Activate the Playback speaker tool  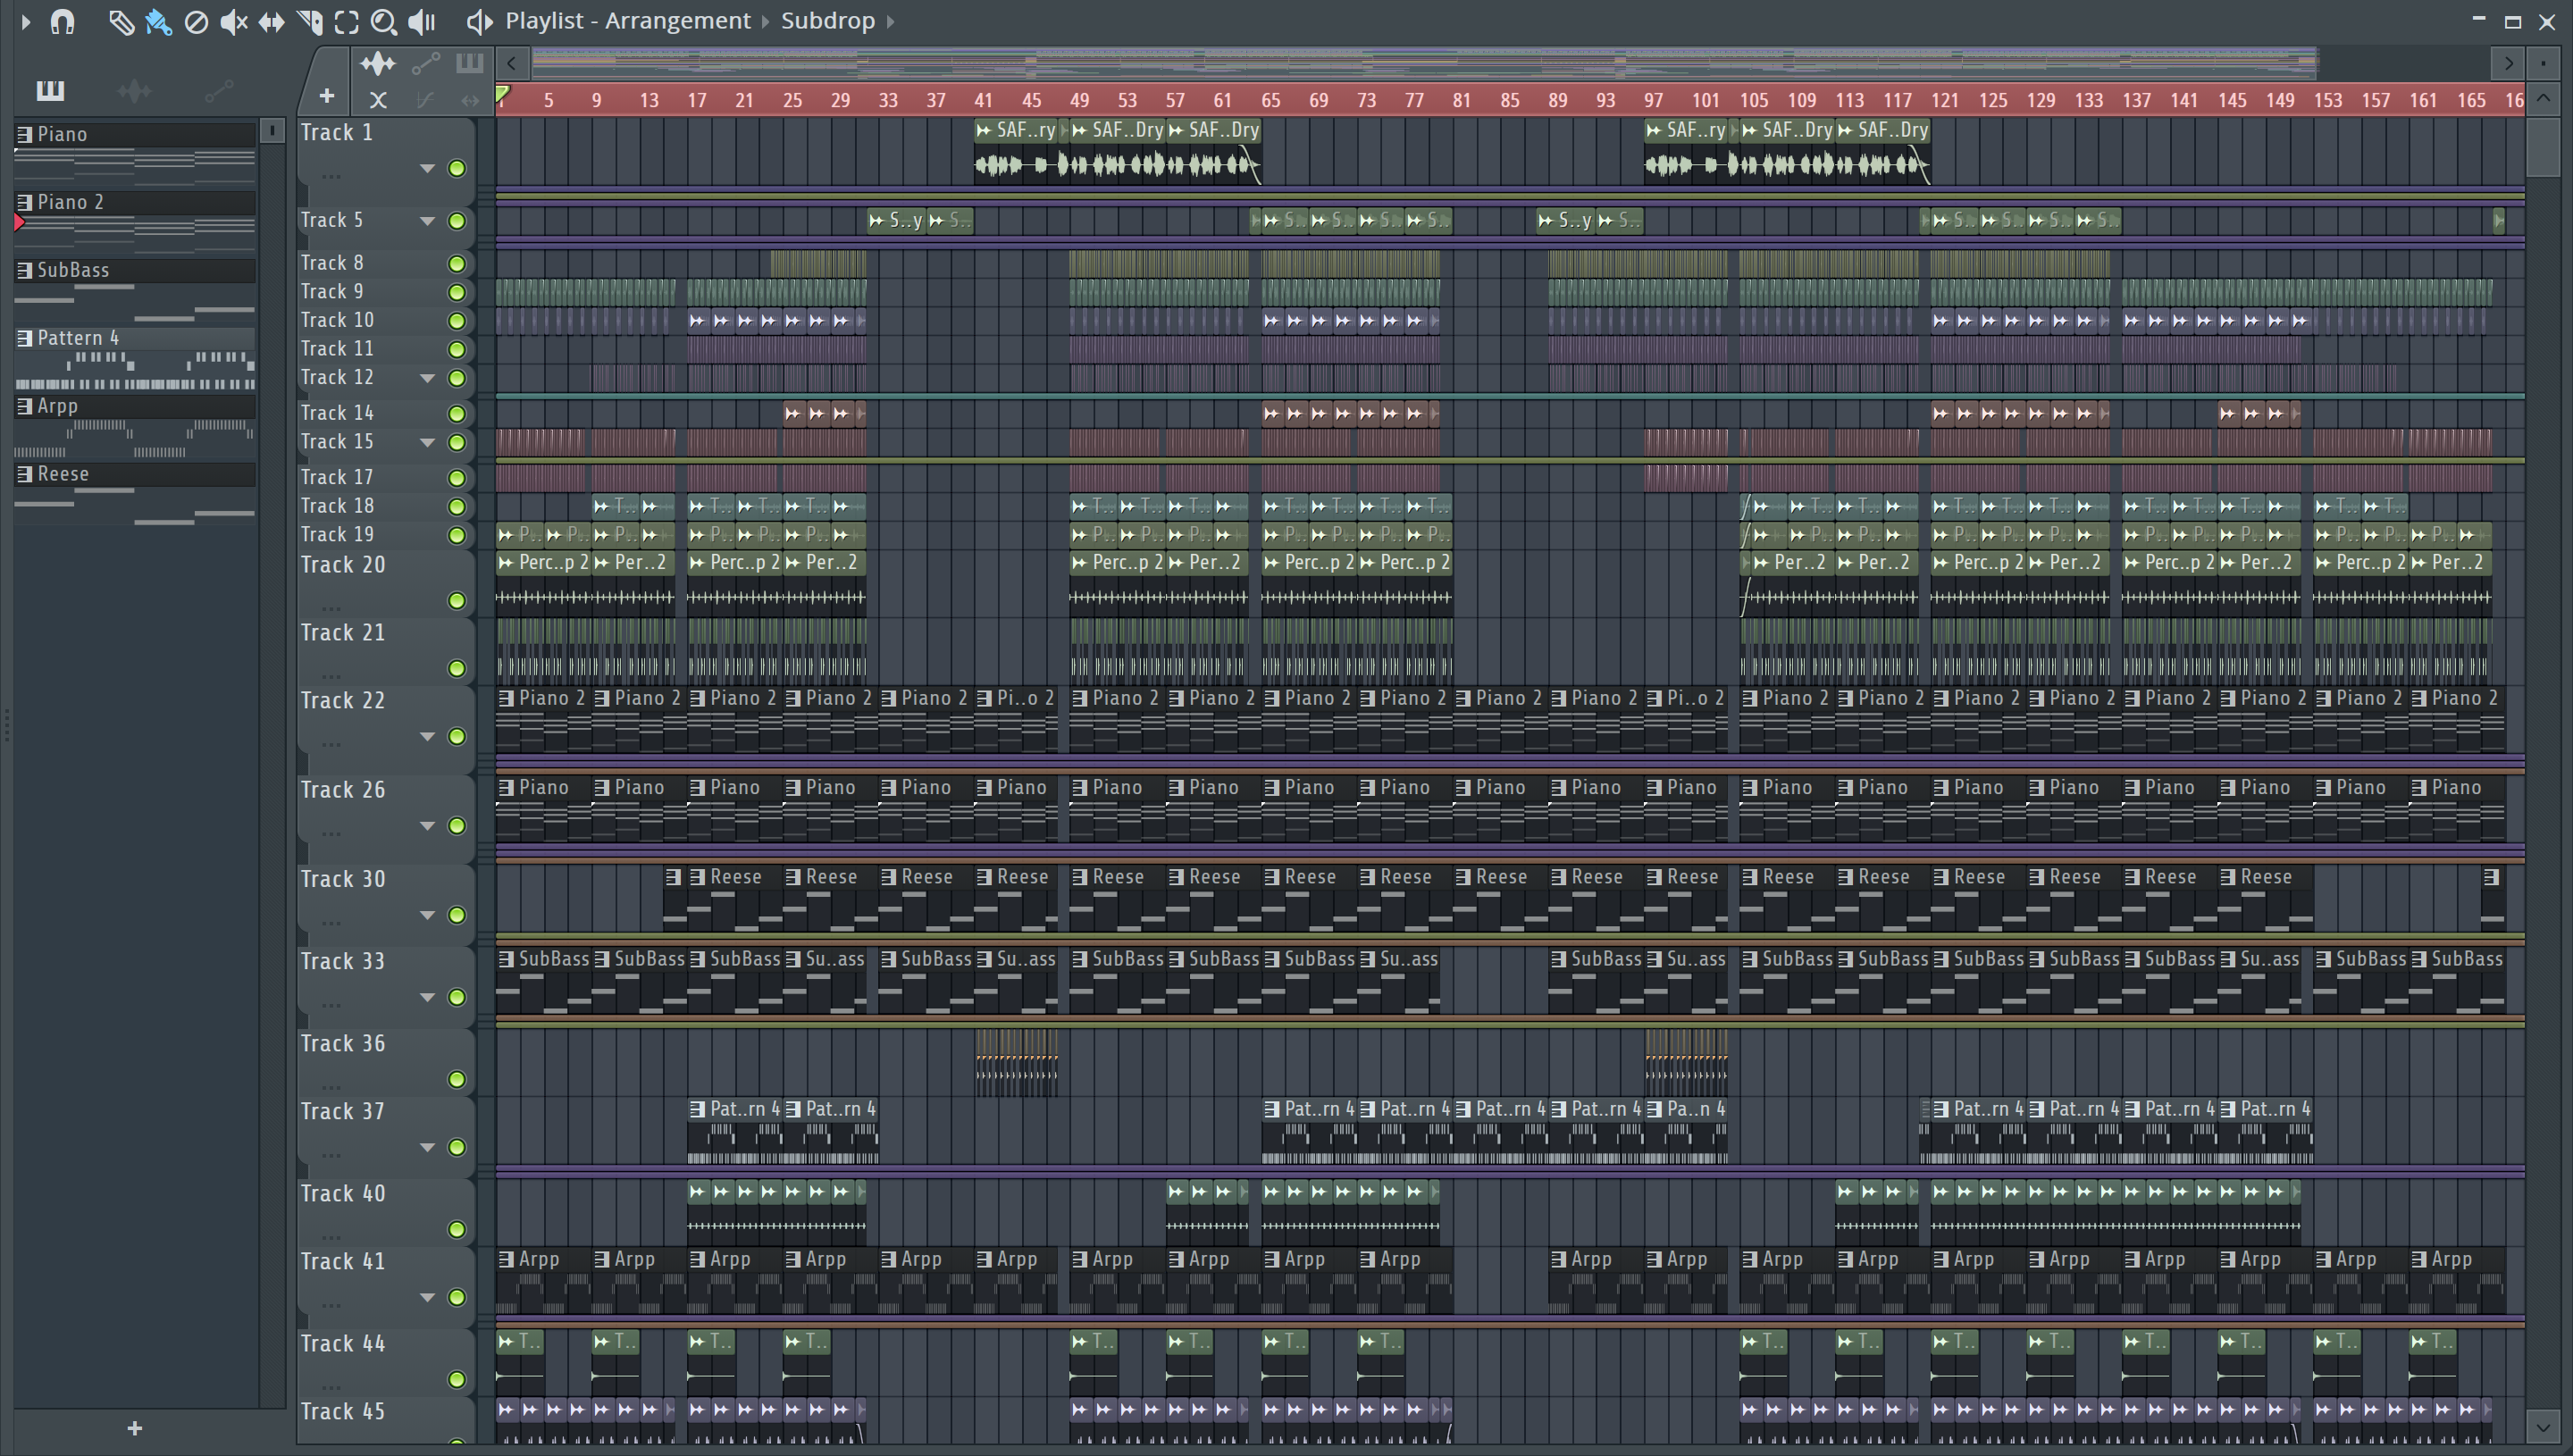point(422,21)
